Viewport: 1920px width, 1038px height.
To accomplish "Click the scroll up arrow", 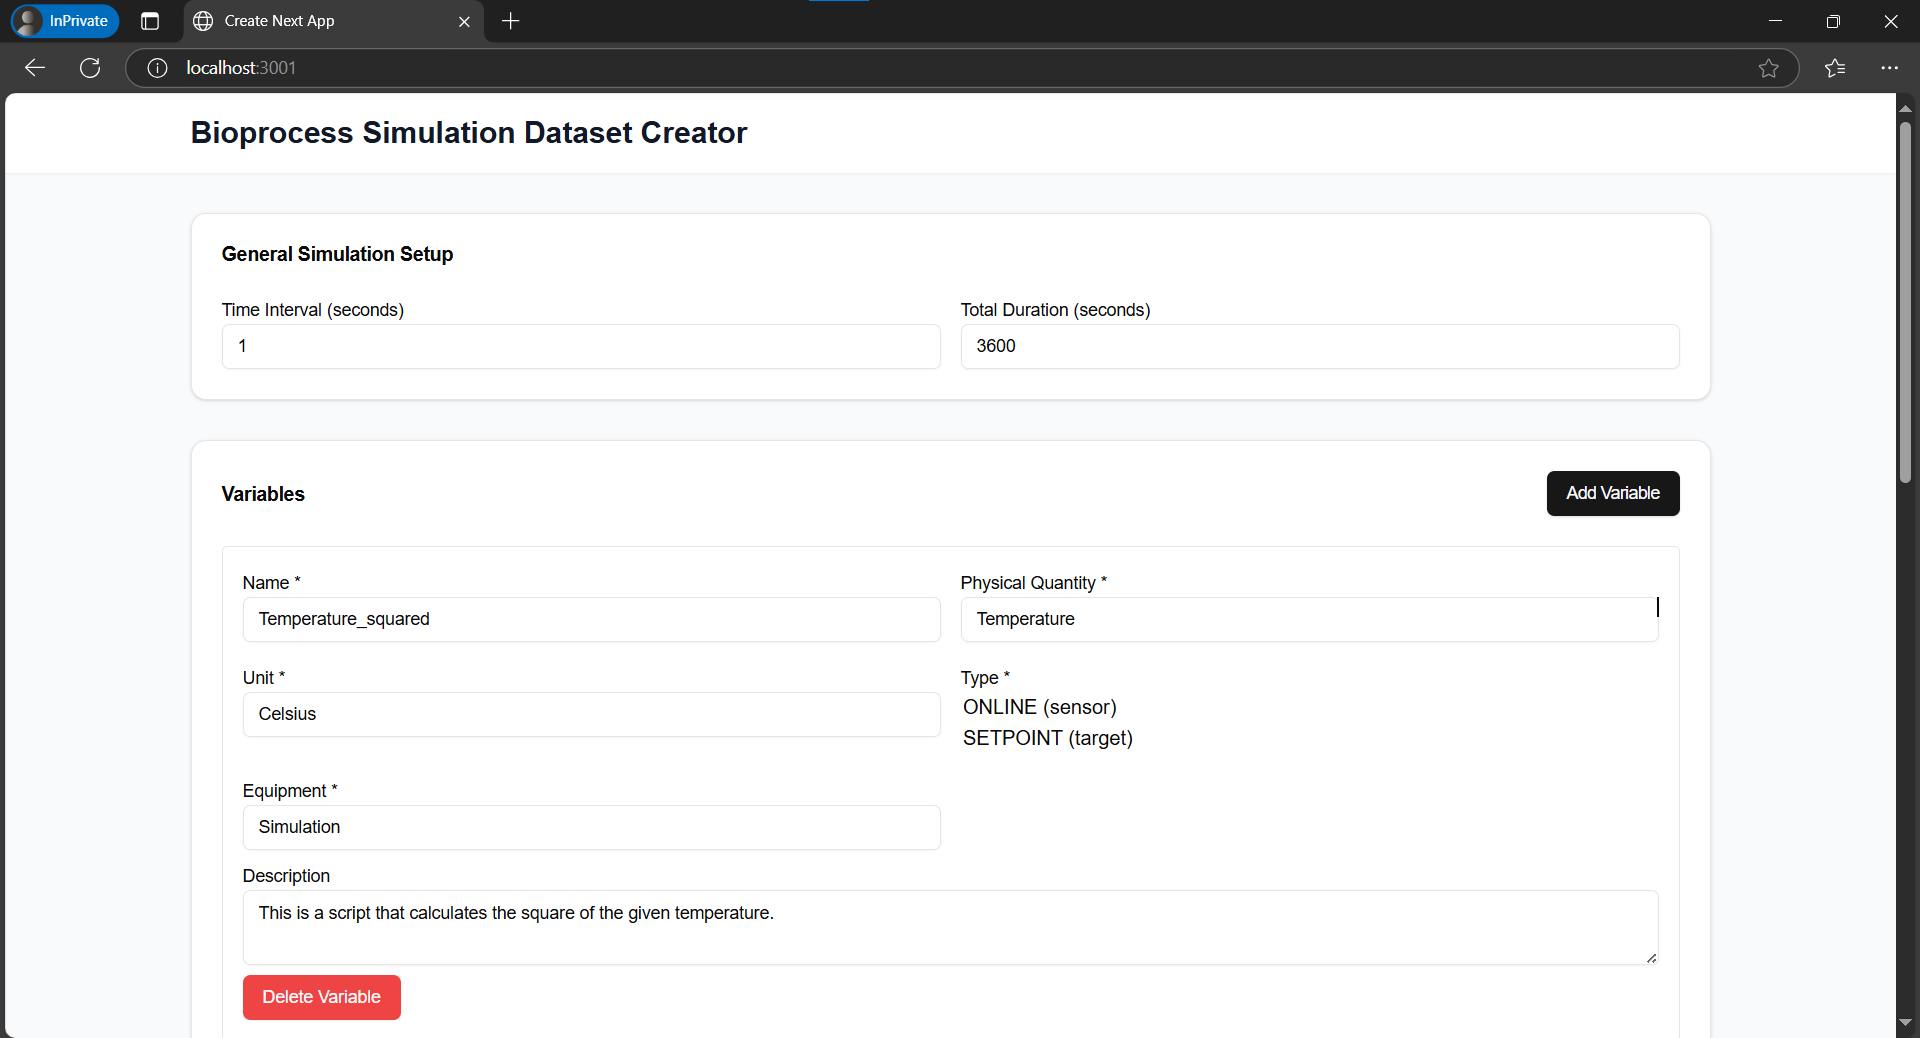I will pos(1905,107).
